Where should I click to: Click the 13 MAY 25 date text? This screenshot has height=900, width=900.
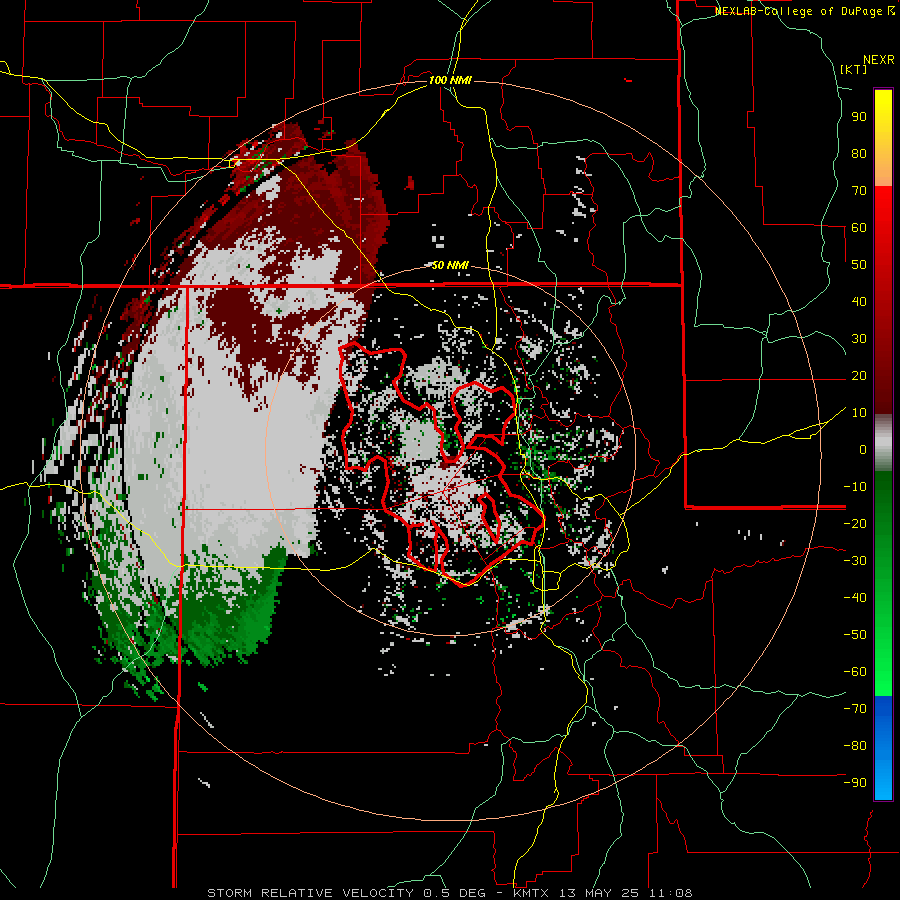[601, 893]
